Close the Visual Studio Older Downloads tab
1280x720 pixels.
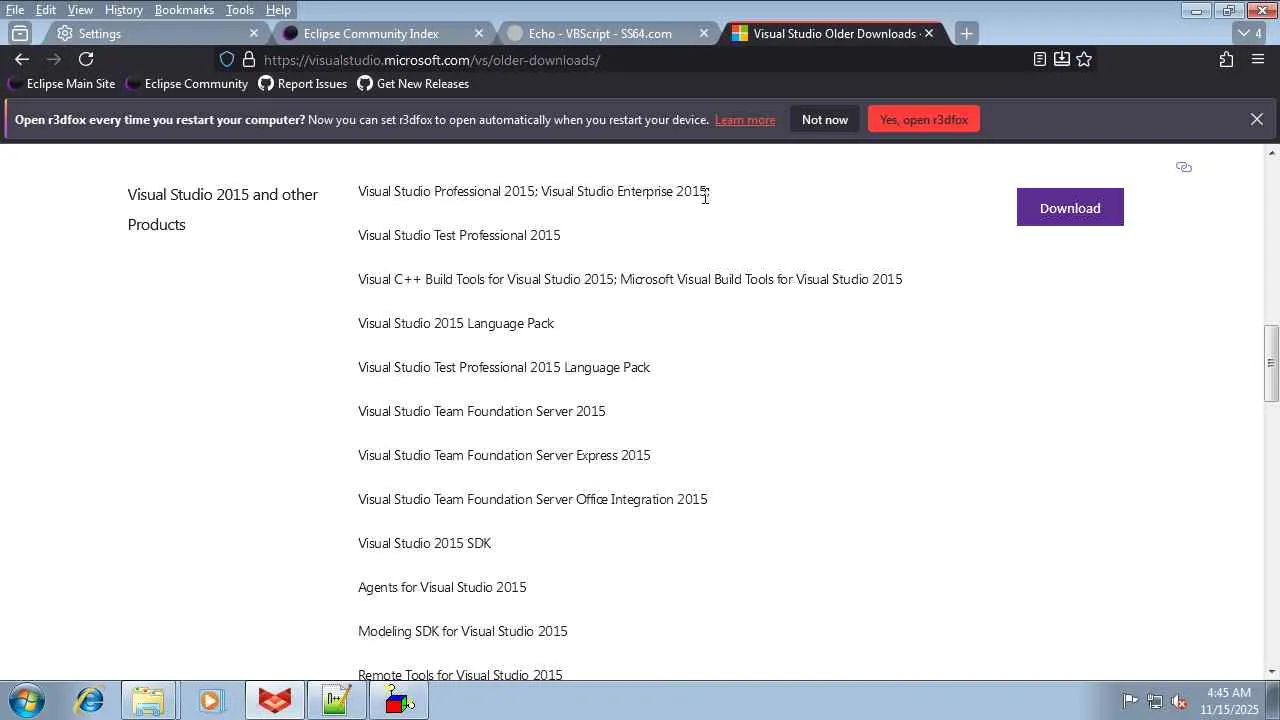pos(929,33)
